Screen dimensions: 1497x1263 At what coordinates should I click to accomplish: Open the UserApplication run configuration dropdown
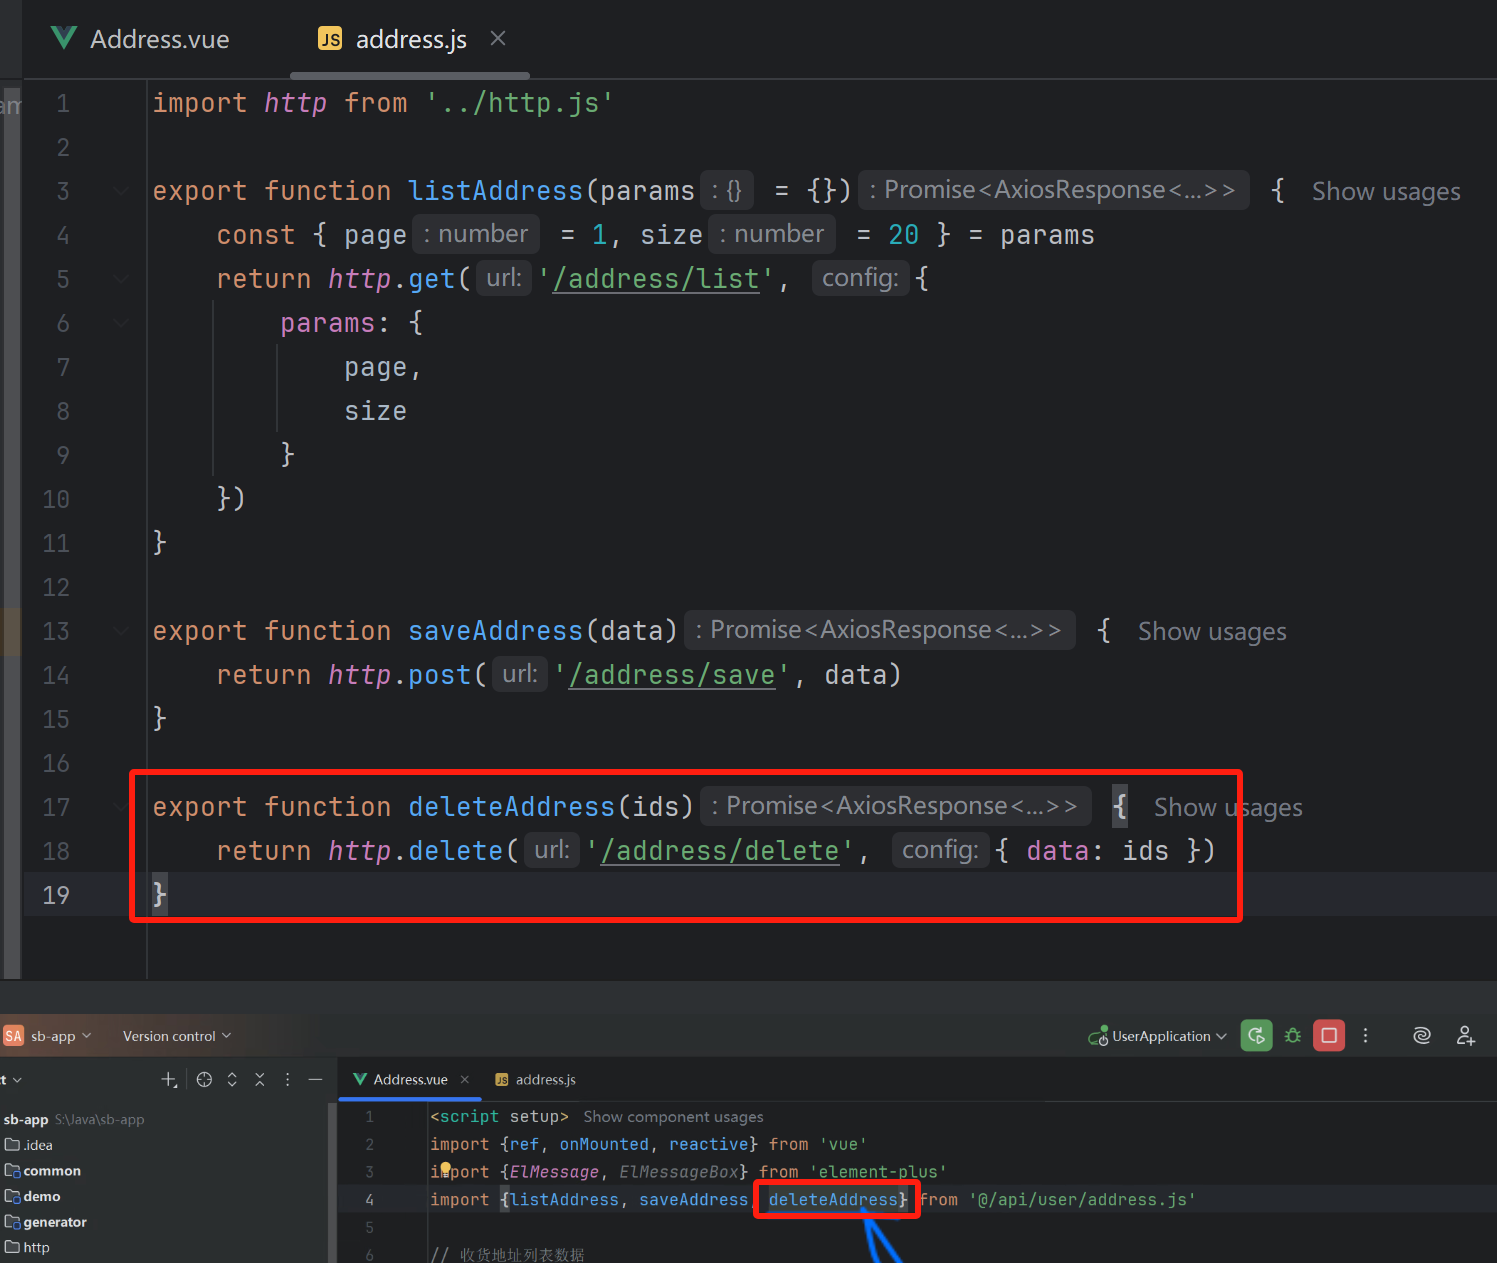pos(1158,1036)
